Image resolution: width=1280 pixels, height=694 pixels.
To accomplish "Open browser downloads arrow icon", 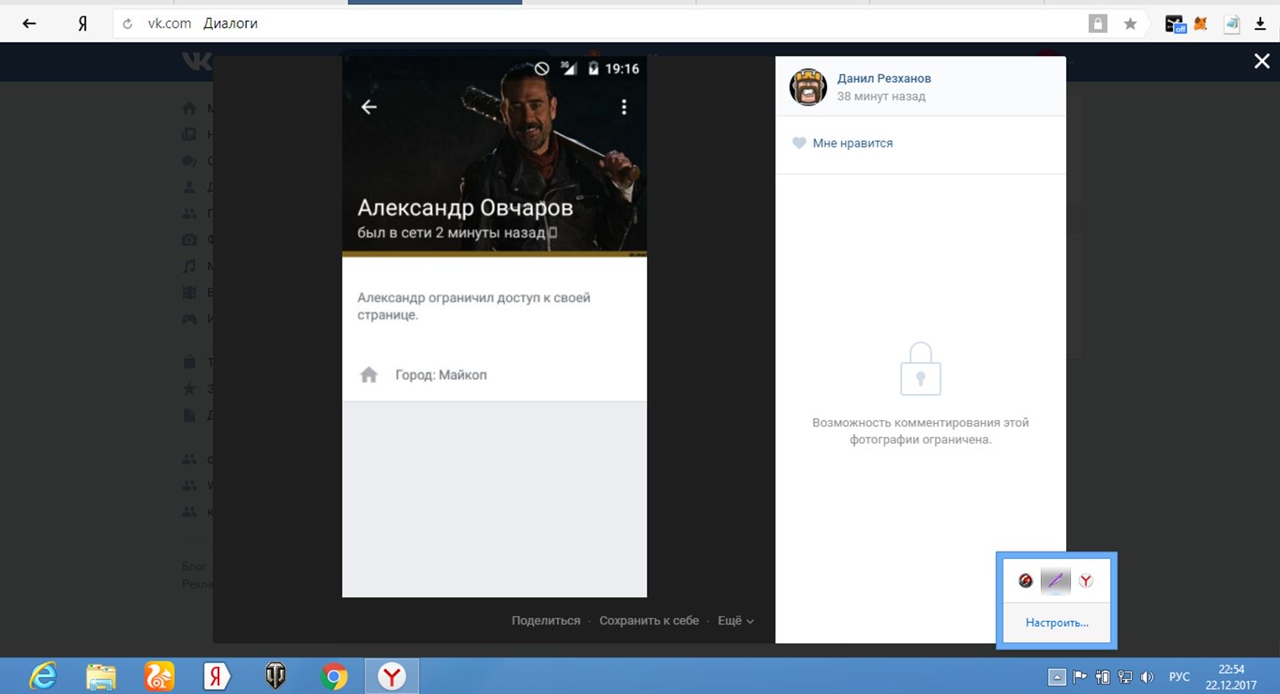I will tap(1260, 24).
